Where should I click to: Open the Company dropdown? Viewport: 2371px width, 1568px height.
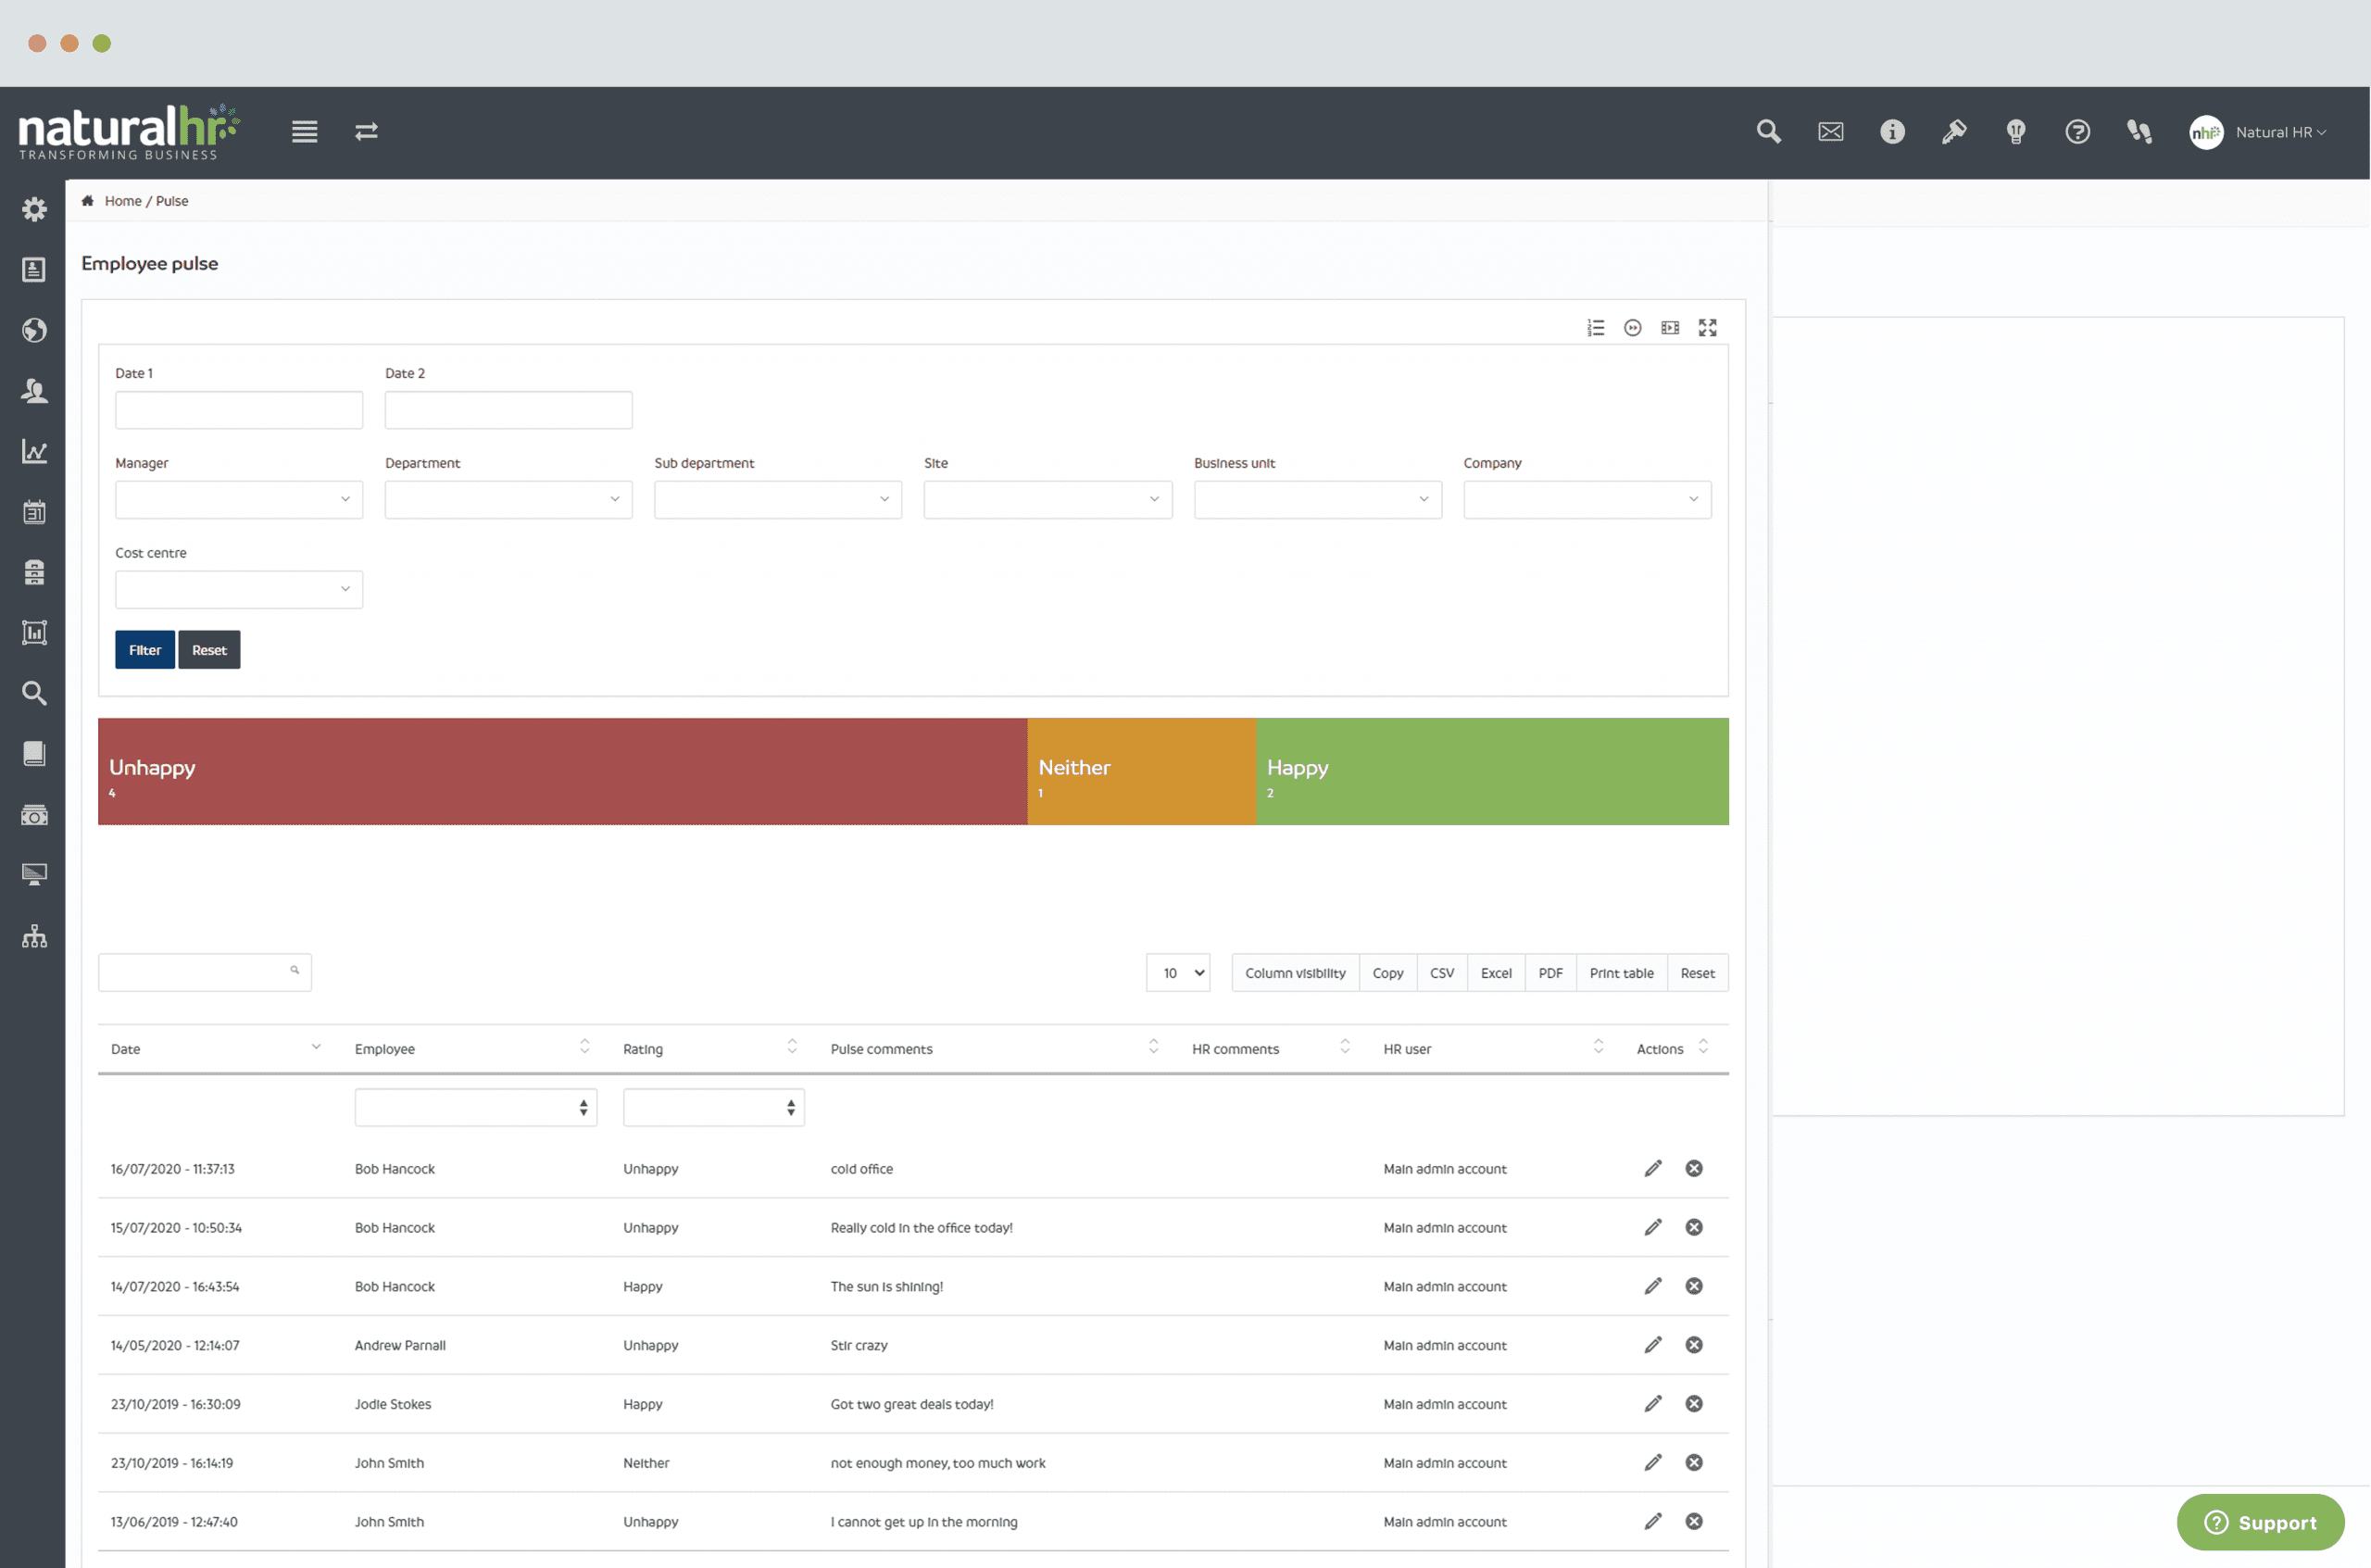click(x=1587, y=499)
